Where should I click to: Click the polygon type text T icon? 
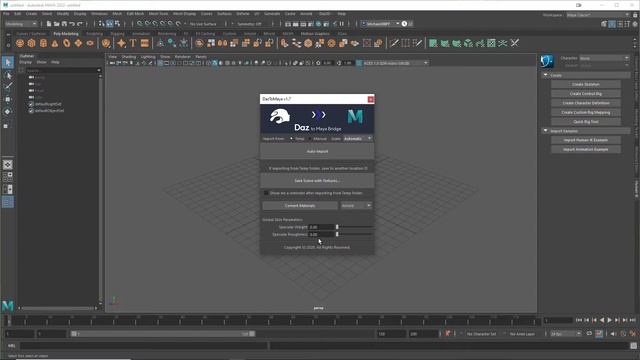click(133, 43)
